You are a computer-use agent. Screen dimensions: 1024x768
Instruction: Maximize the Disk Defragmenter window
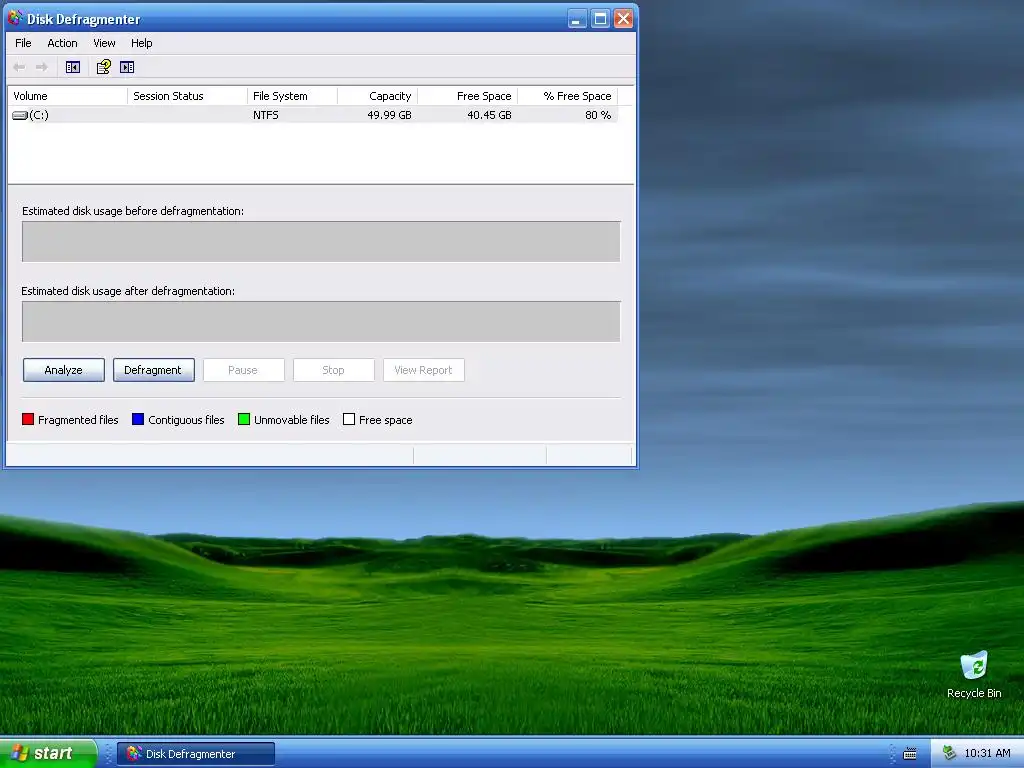[x=600, y=18]
